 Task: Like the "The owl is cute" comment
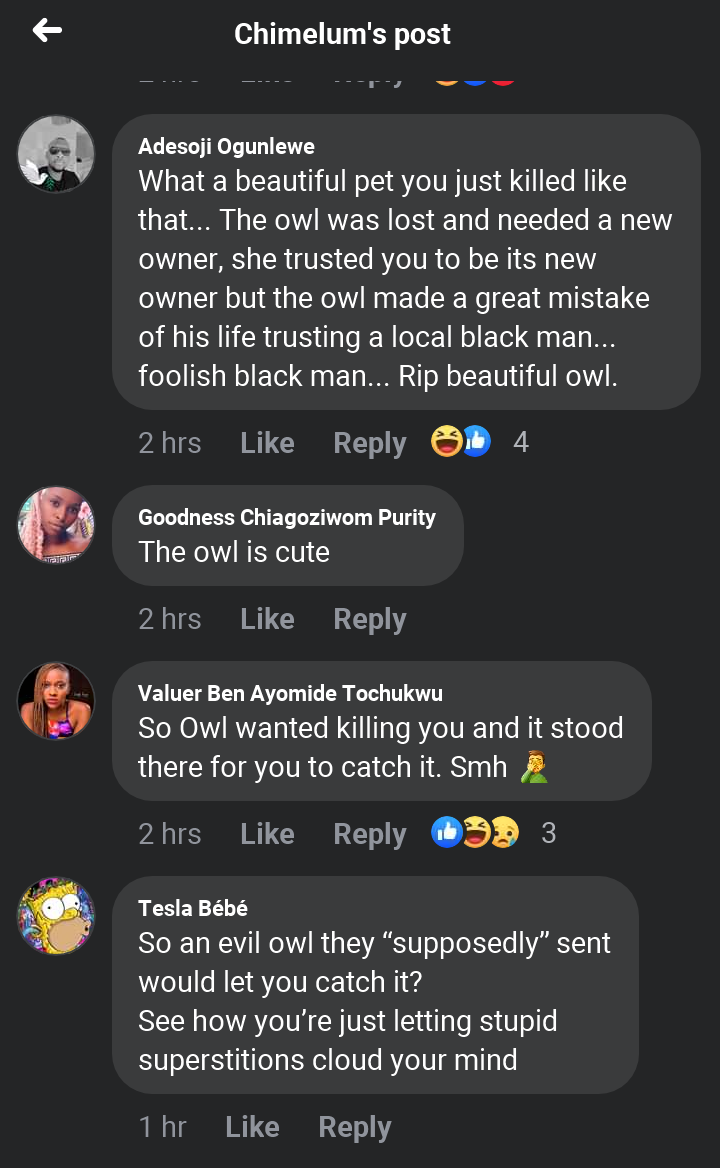[267, 619]
